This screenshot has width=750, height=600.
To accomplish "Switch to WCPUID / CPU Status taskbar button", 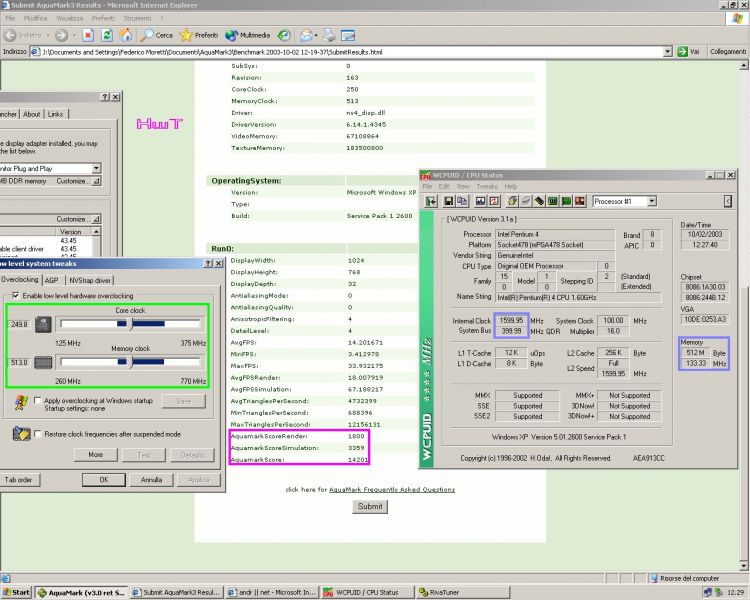I will click(367, 592).
